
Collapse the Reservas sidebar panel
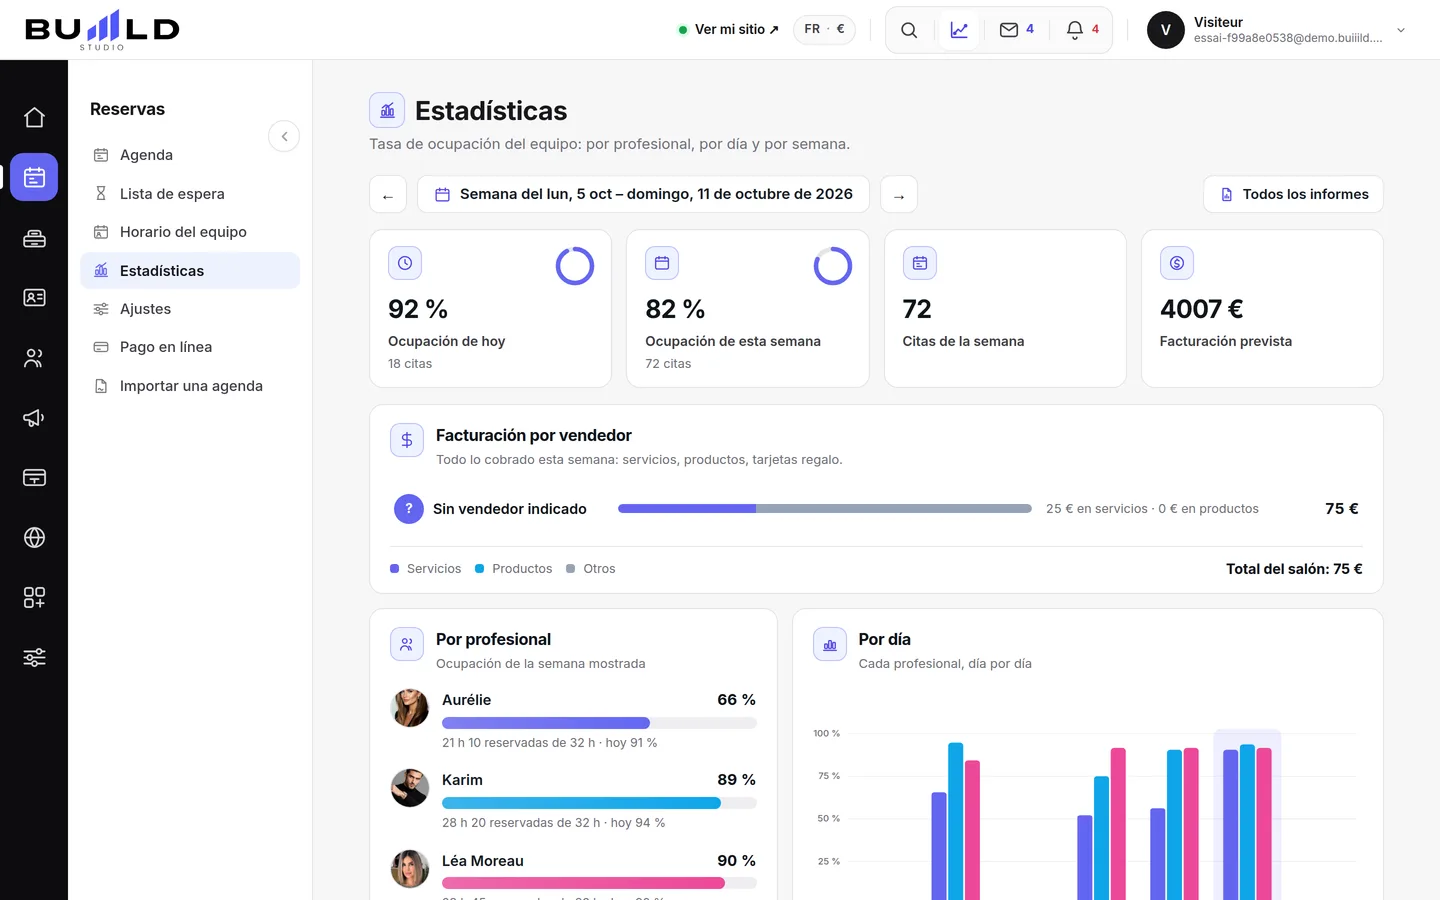(x=284, y=136)
